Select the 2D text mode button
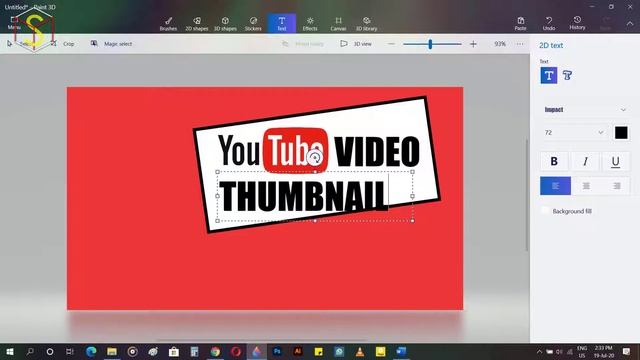Screen dimensions: 640x360 pos(549,76)
